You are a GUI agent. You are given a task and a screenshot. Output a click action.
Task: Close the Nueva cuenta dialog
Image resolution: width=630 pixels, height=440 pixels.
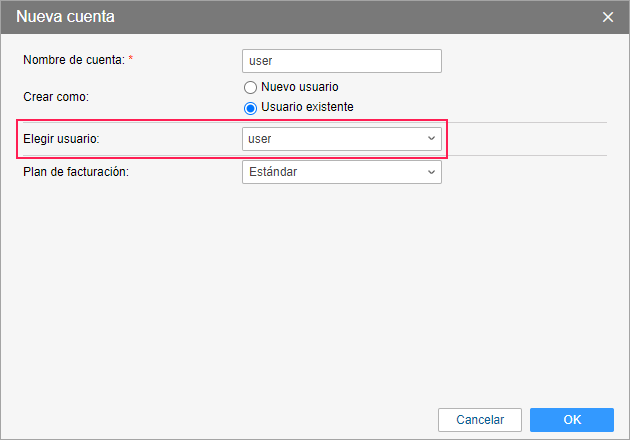607,17
